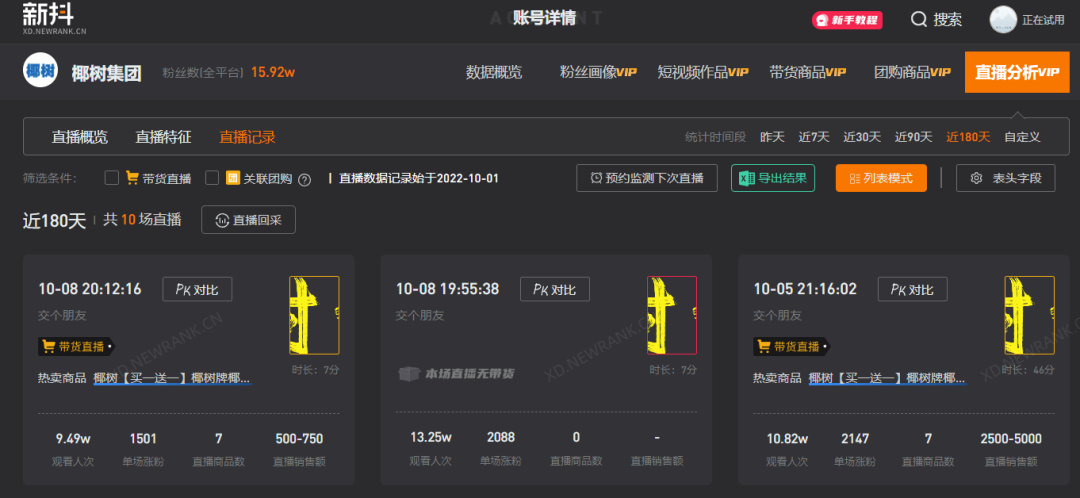This screenshot has height=498, width=1080.
Task: Click the help question mark beside 关联团购
Action: point(305,179)
